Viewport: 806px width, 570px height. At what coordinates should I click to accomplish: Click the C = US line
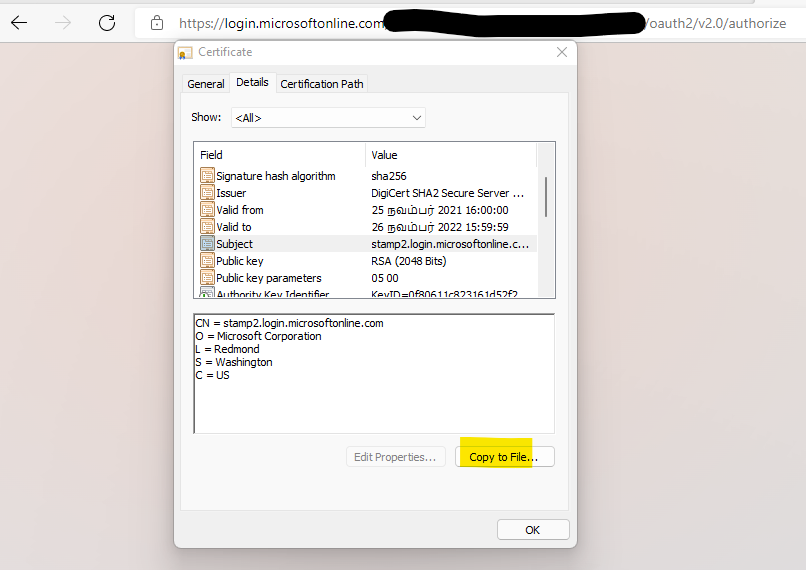click(212, 375)
